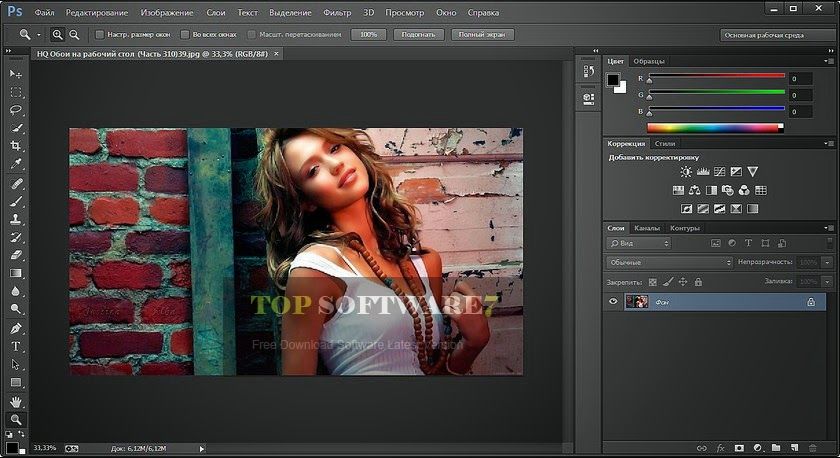Expand the layer filter 'Вид' dropdown

(x=640, y=243)
